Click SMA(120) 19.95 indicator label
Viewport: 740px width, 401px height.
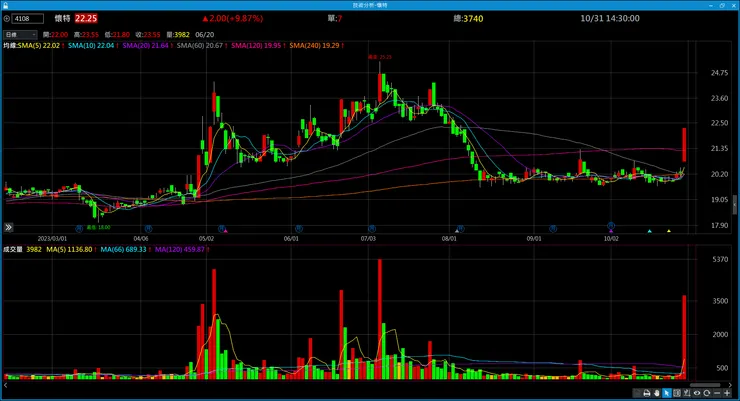(x=256, y=46)
